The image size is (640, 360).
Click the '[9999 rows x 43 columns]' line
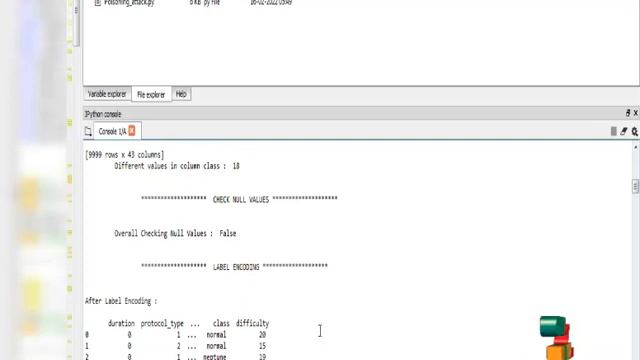(124, 155)
